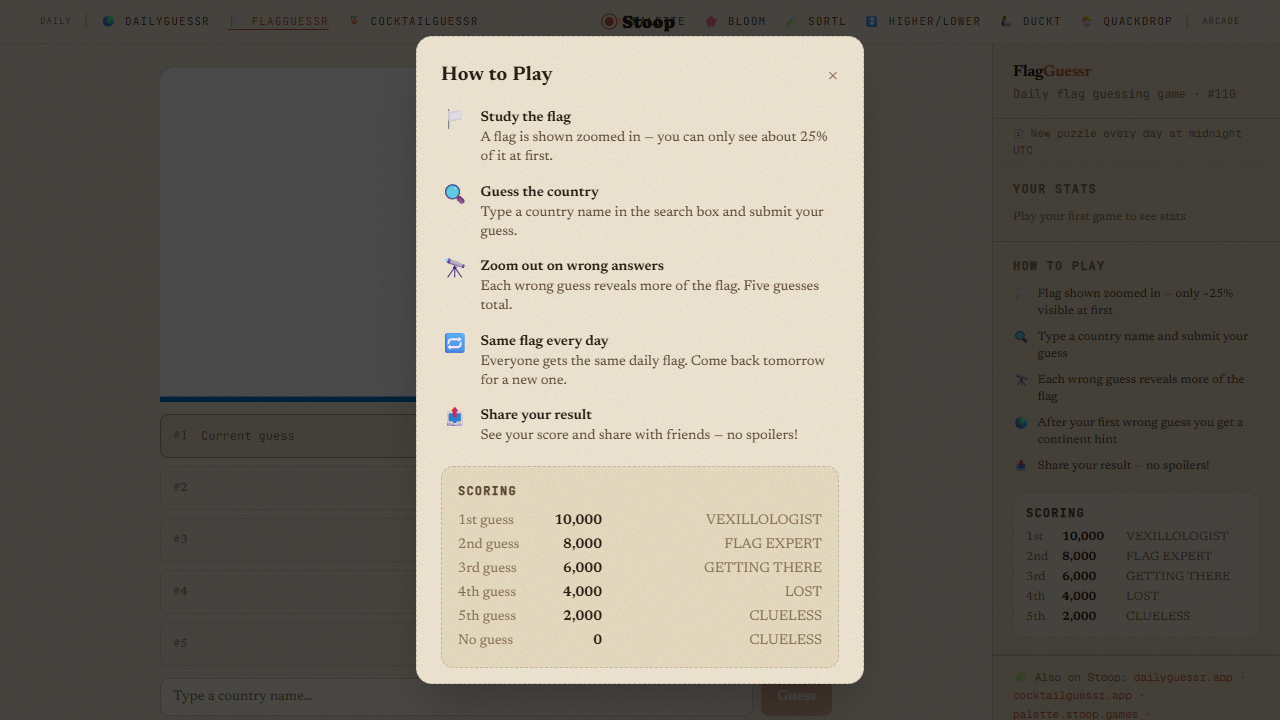This screenshot has height=720, width=1280.
Task: Click the share icon beside 'Share your result' in sidebar
Action: click(1021, 466)
